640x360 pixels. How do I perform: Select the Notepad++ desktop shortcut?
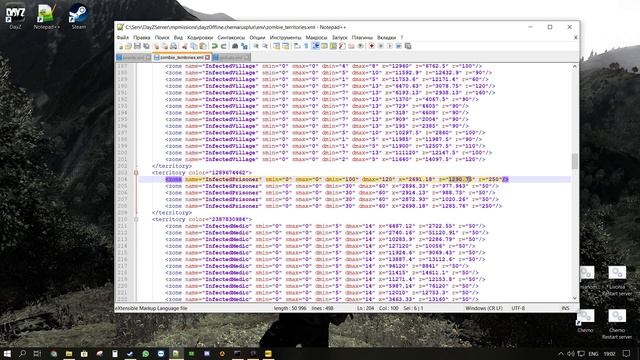[47, 17]
